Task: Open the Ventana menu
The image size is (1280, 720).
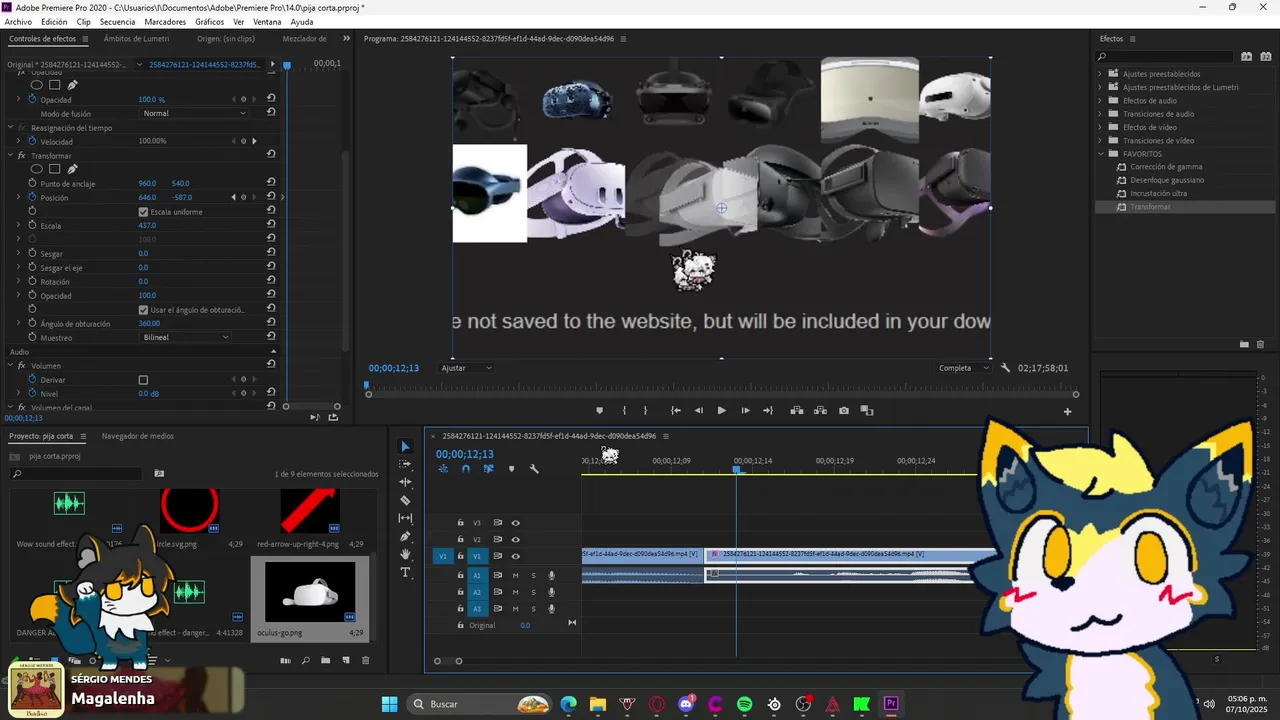Action: [267, 21]
